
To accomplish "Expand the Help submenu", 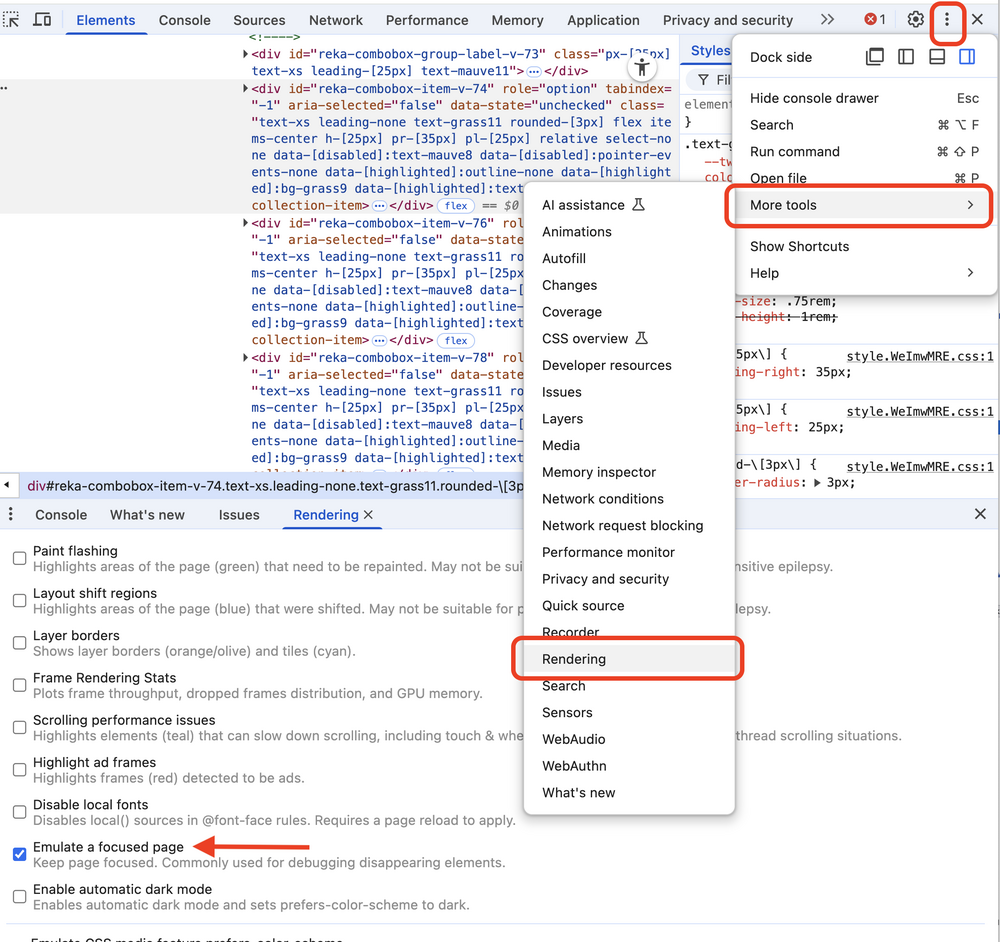I will 860,273.
